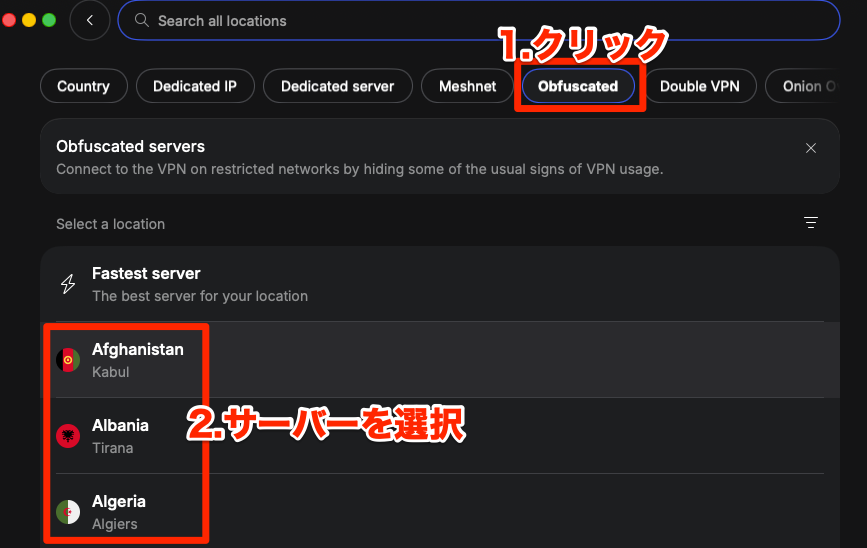Select the Dedicated IP tab

195,86
